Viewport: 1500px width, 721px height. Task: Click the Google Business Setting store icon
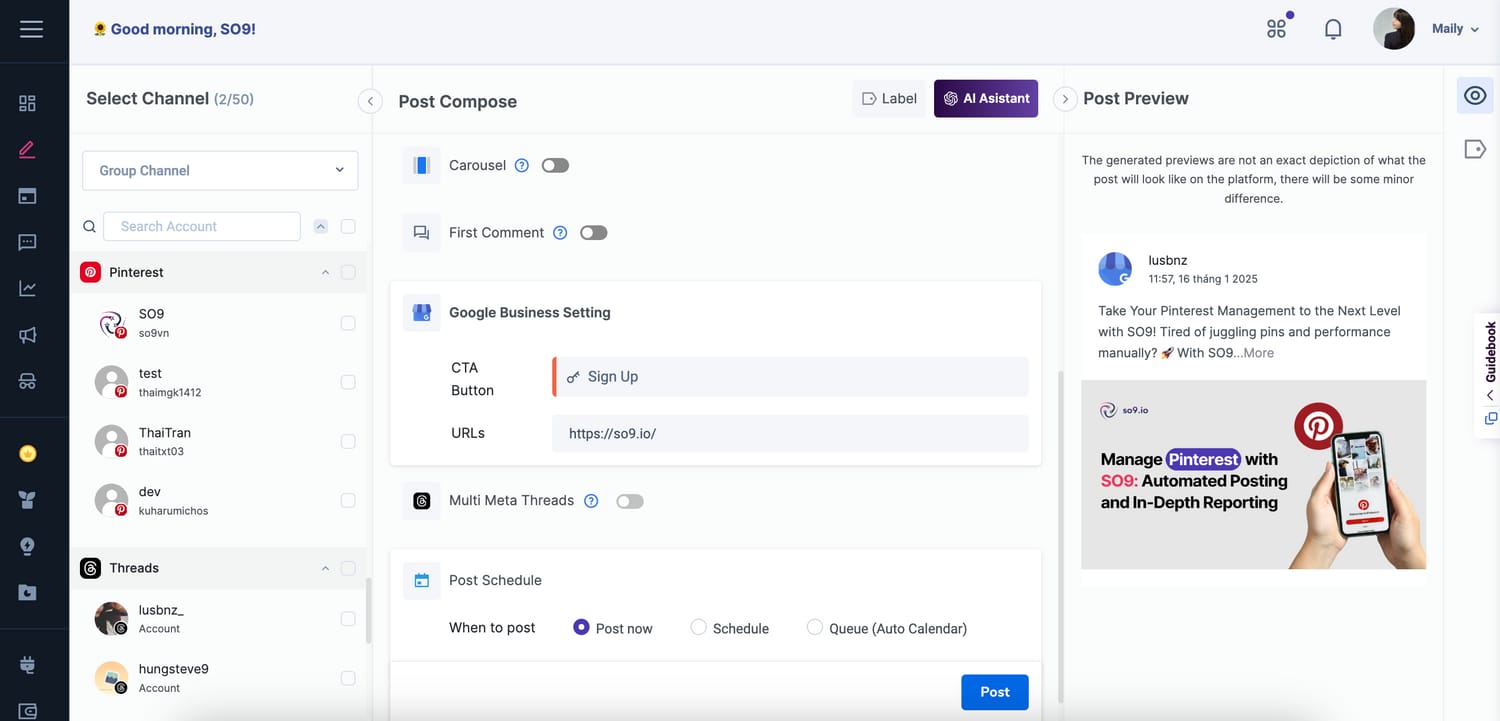point(421,313)
